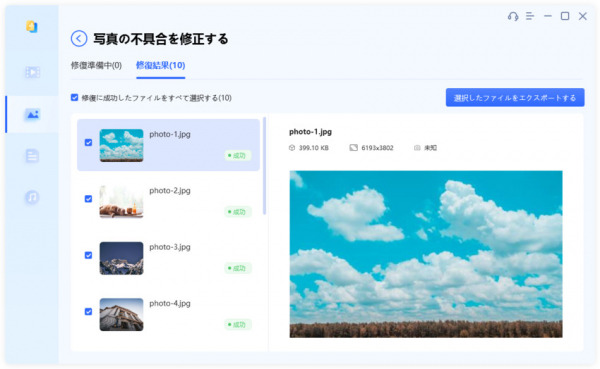Click the file list scrollbar
This screenshot has height=369, width=600.
(x=264, y=166)
